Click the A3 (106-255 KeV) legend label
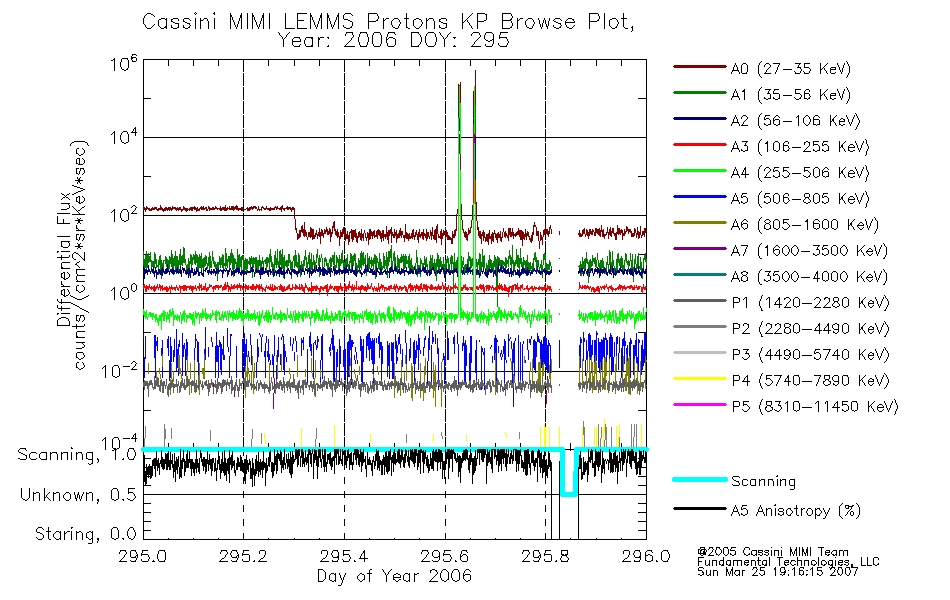Screen dimensions: 950x600 (800, 147)
